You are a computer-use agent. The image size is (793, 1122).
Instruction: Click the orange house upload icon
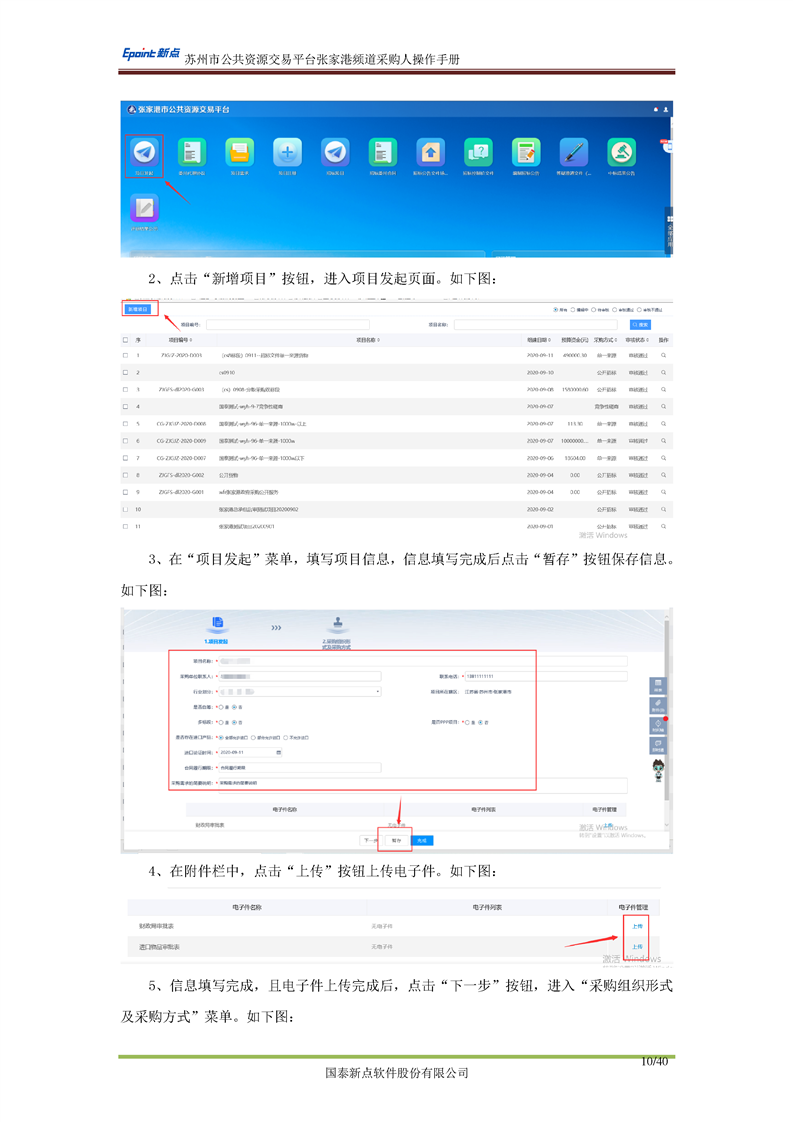coord(430,153)
